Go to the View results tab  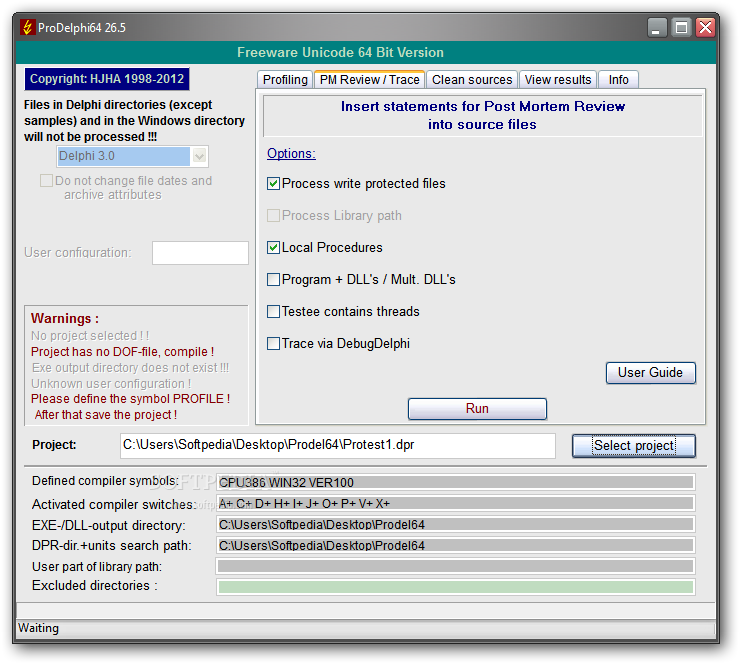(x=558, y=80)
